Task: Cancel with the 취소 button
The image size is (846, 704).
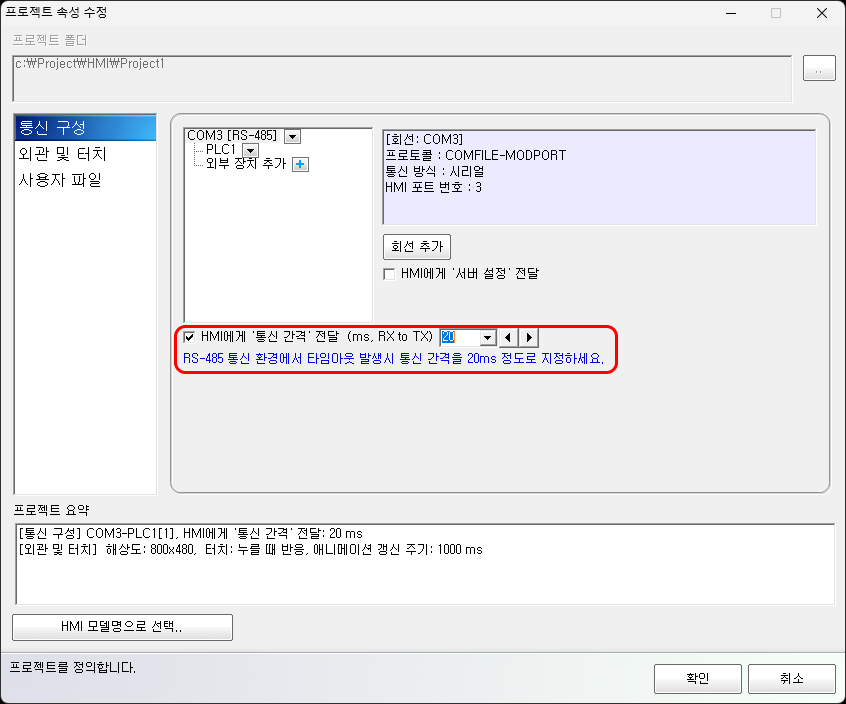Action: click(x=791, y=678)
